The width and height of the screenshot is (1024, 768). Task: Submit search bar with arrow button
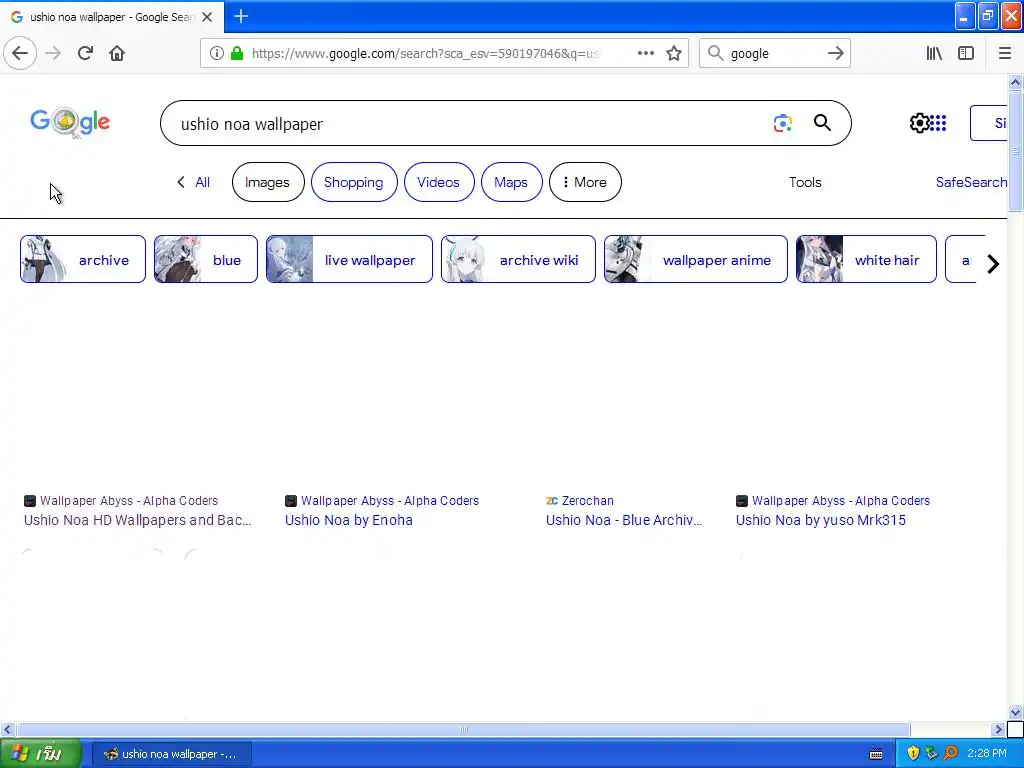pyautogui.click(x=836, y=53)
